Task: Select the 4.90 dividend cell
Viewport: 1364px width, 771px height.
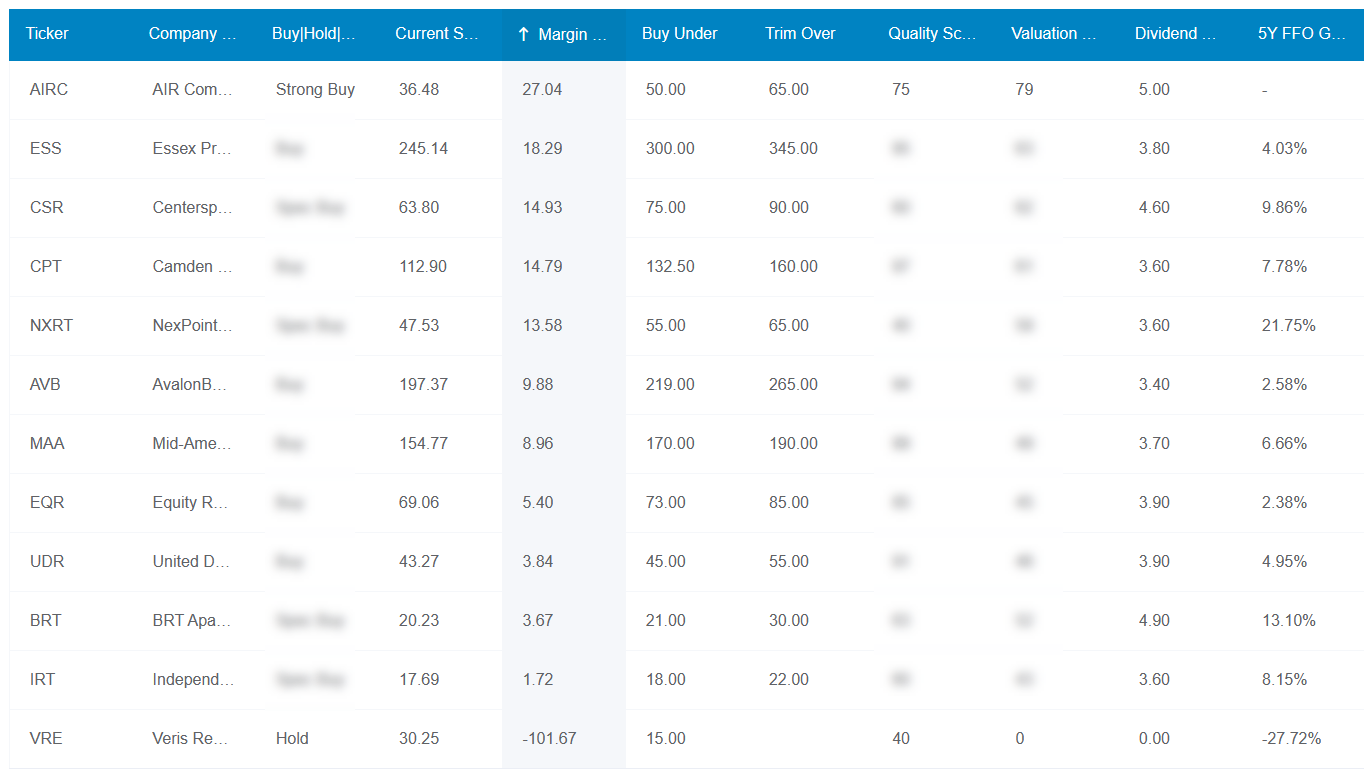Action: (1154, 621)
